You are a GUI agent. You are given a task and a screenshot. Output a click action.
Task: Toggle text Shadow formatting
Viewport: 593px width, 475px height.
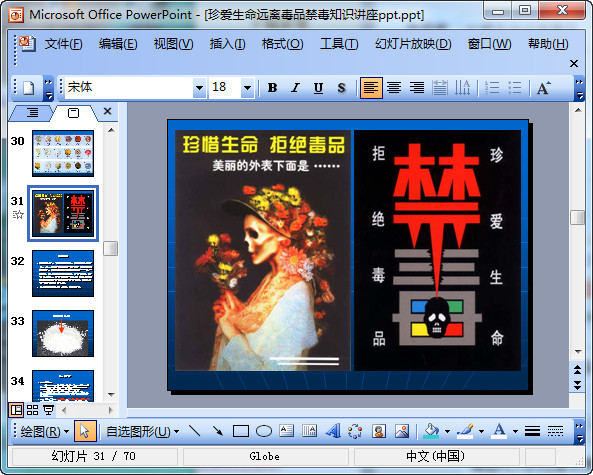341,88
